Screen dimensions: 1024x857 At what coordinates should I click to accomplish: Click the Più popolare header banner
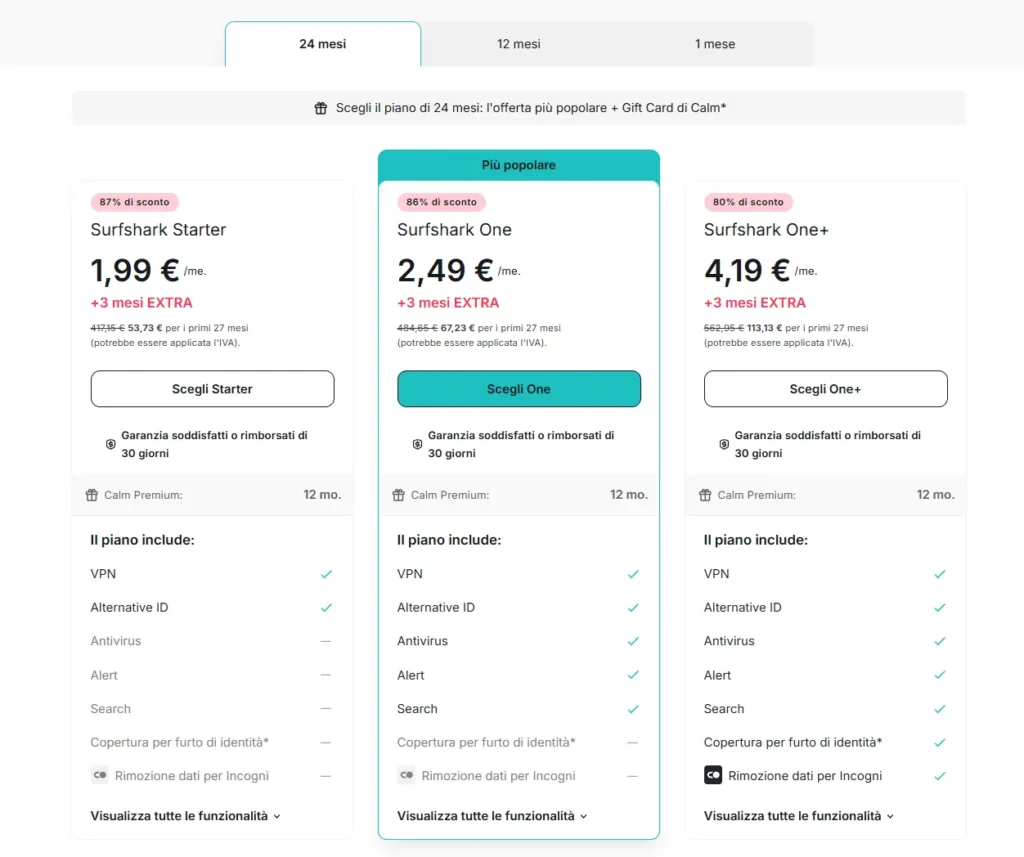pos(518,164)
